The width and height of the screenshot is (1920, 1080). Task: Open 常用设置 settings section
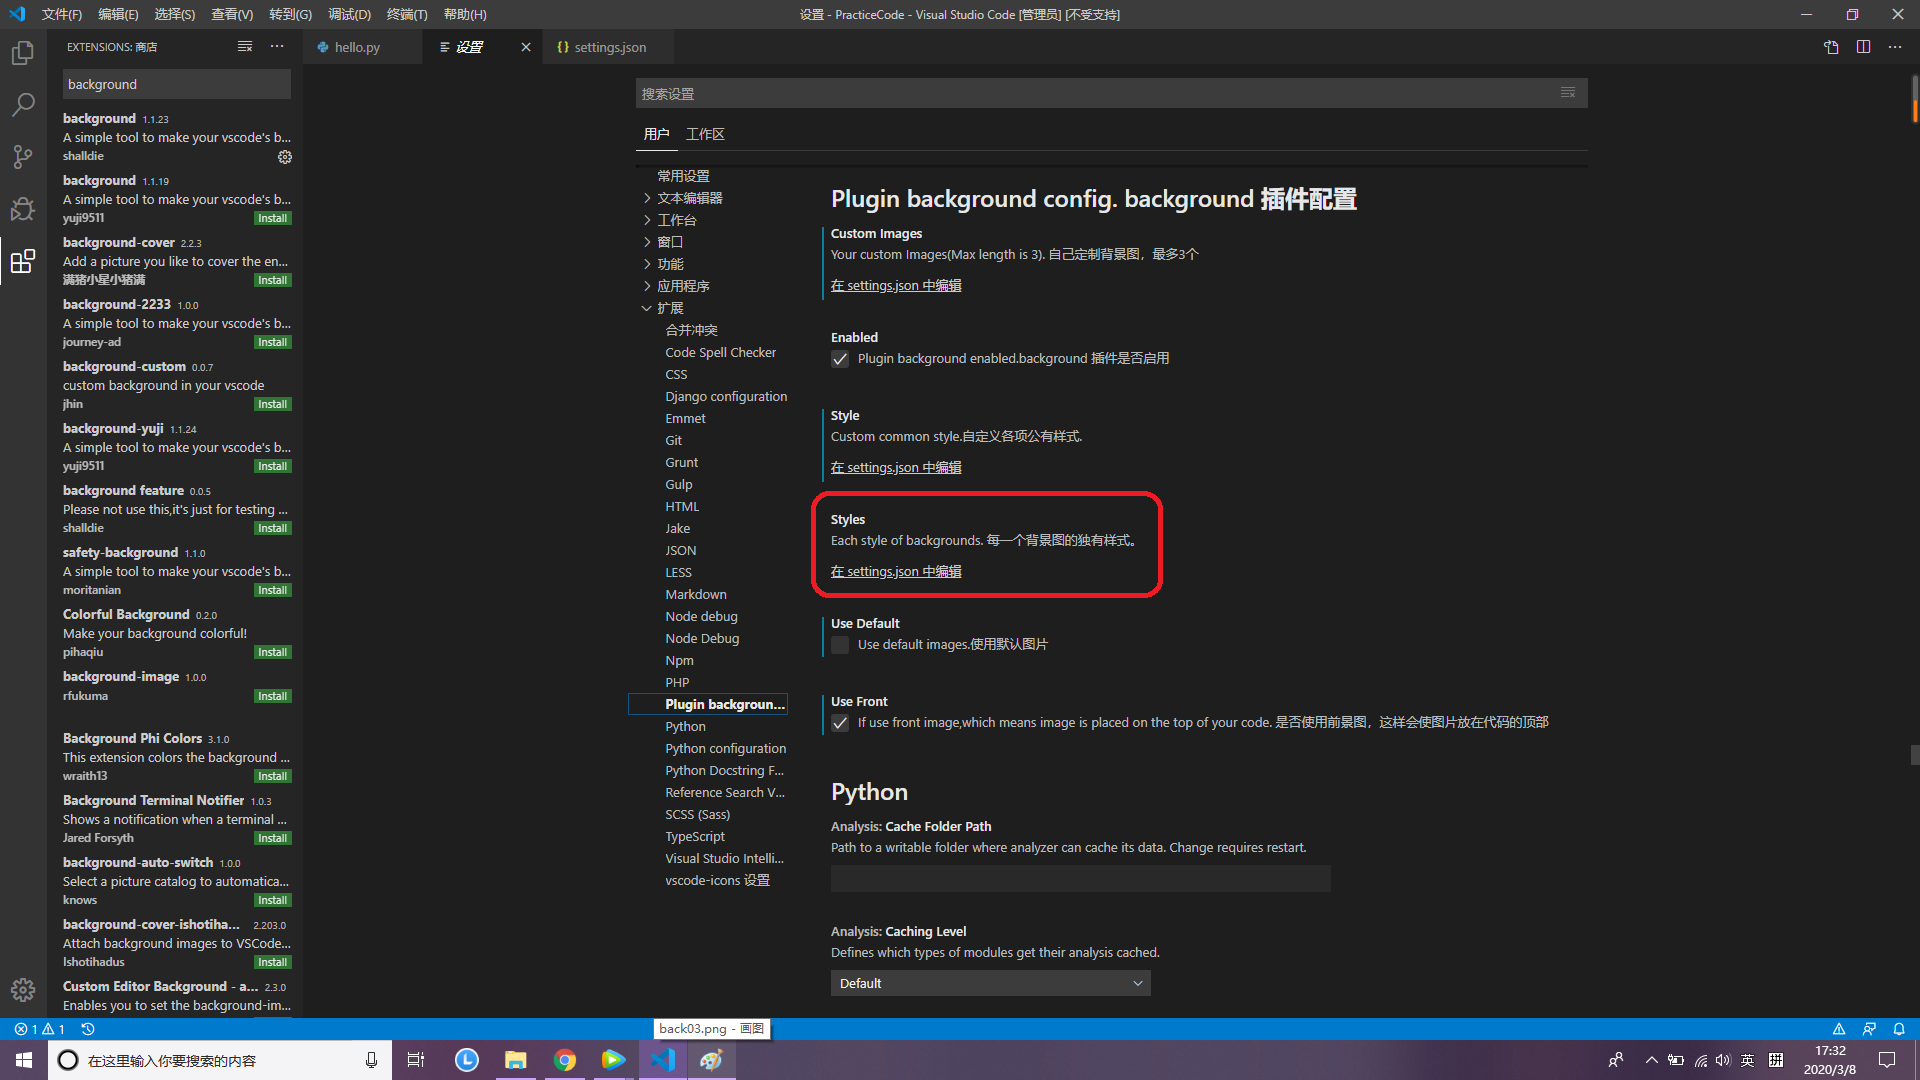pos(683,176)
